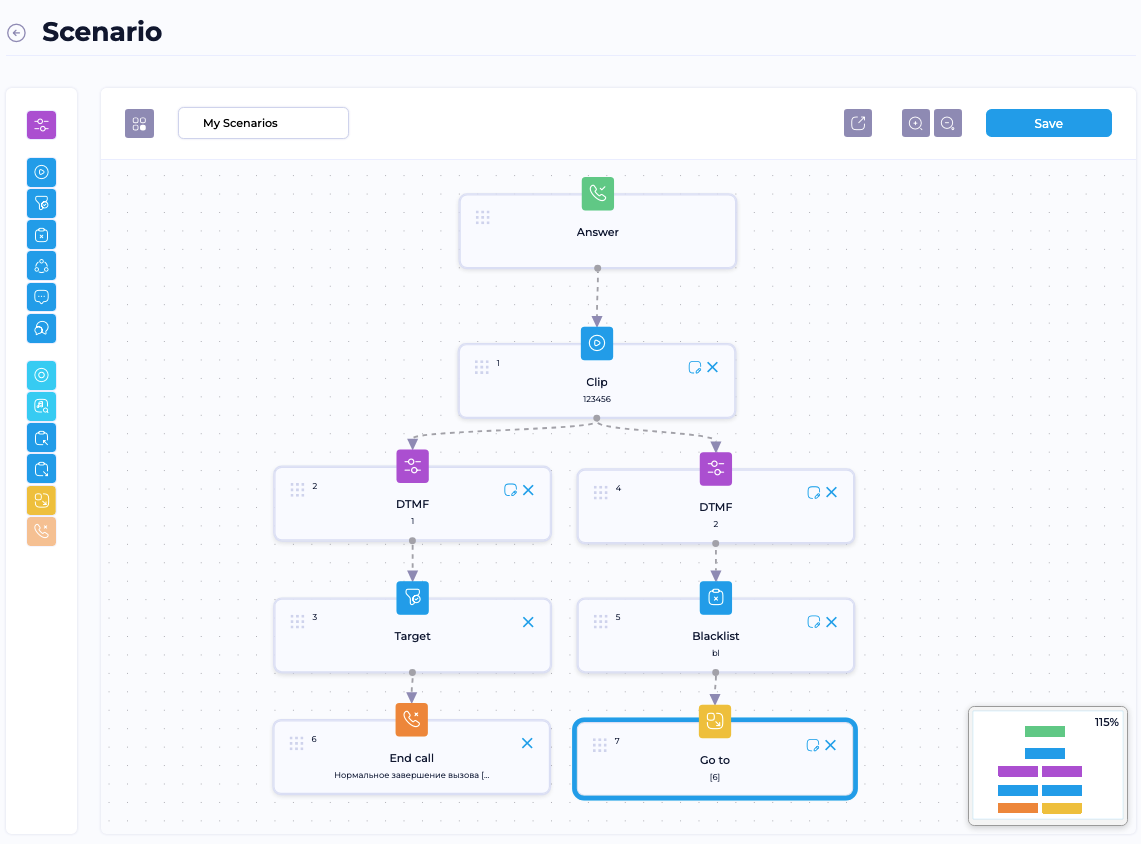Edit the Go to node settings
Viewport: 1141px width, 844px height.
(813, 745)
